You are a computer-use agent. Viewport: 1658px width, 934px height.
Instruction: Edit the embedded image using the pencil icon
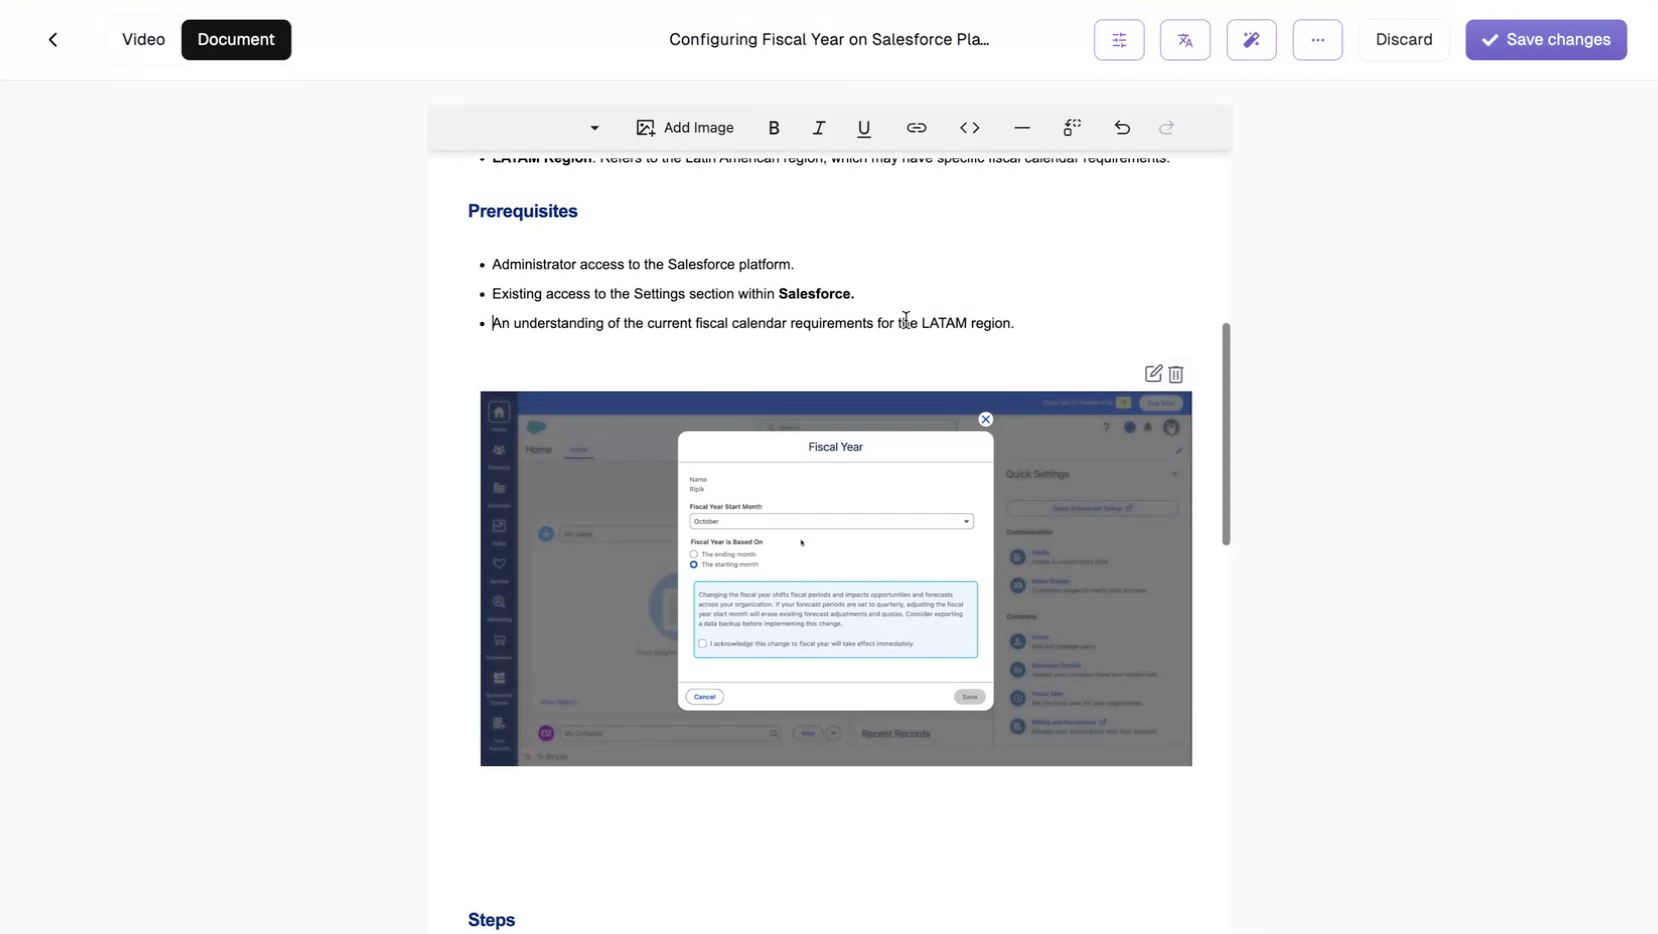tap(1152, 374)
